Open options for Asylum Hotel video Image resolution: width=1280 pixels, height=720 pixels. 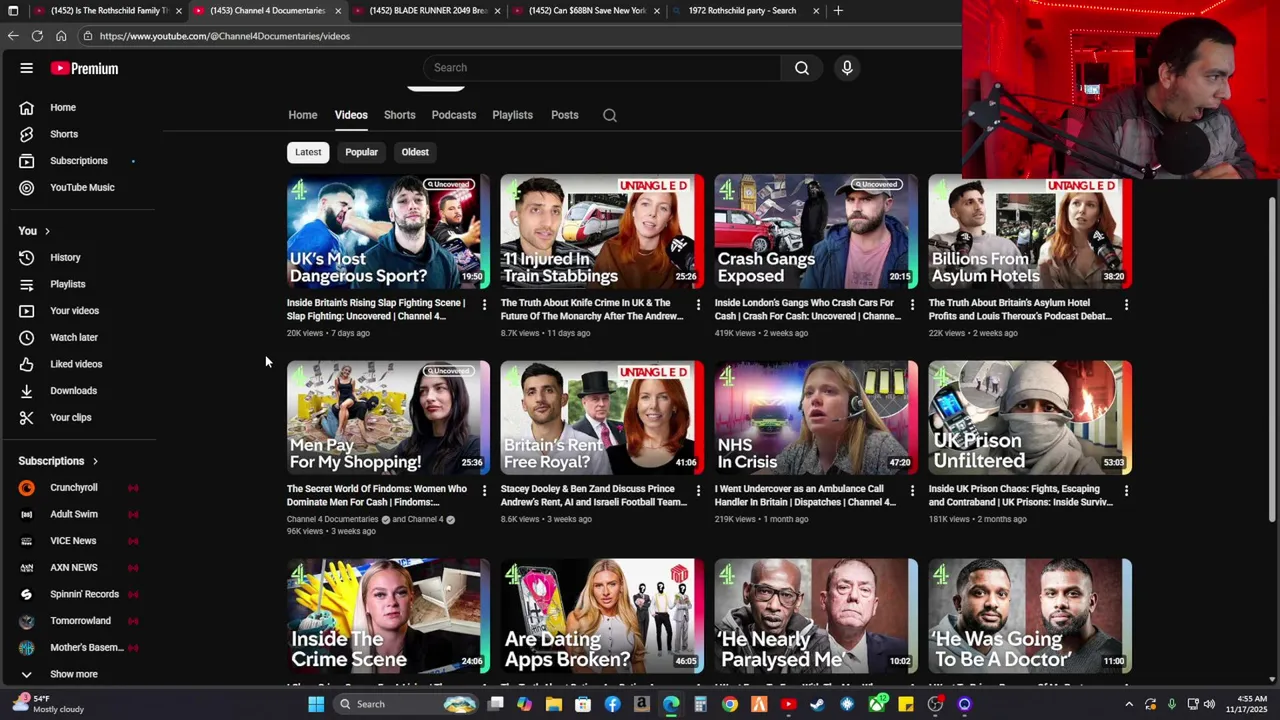[x=1126, y=304]
